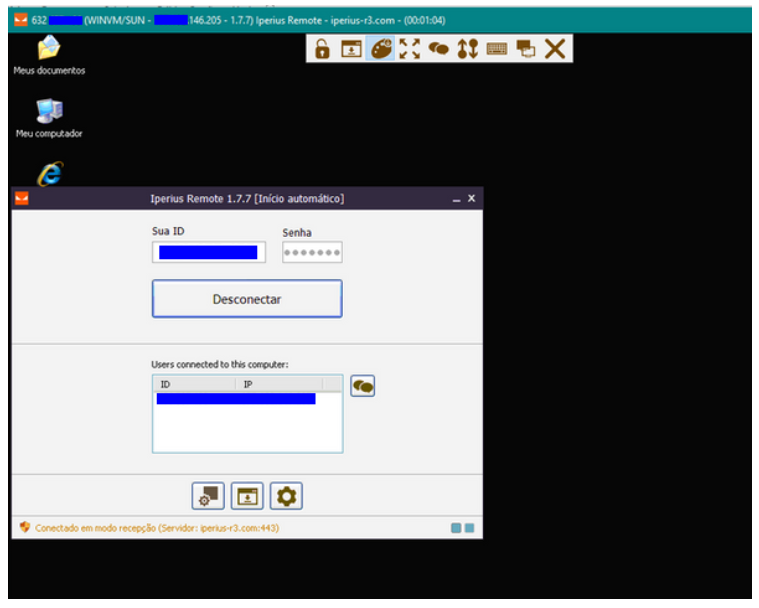The width and height of the screenshot is (759, 608).
Task: Toggle full screen arrows icon
Action: pyautogui.click(x=410, y=49)
